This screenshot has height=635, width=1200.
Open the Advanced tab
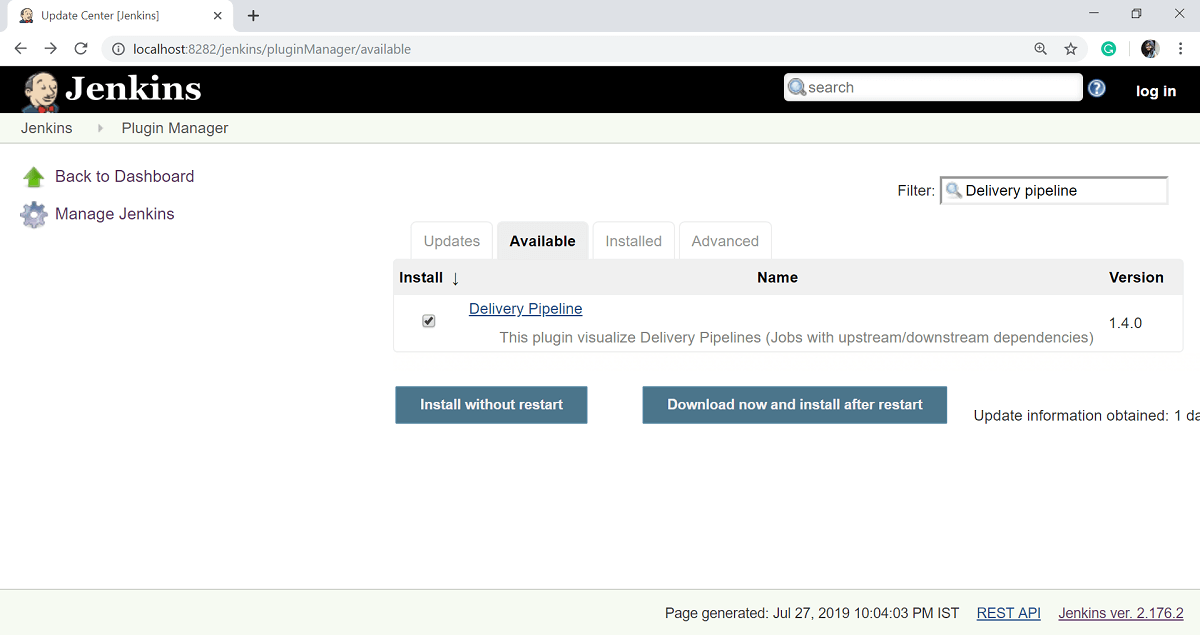pyautogui.click(x=725, y=241)
